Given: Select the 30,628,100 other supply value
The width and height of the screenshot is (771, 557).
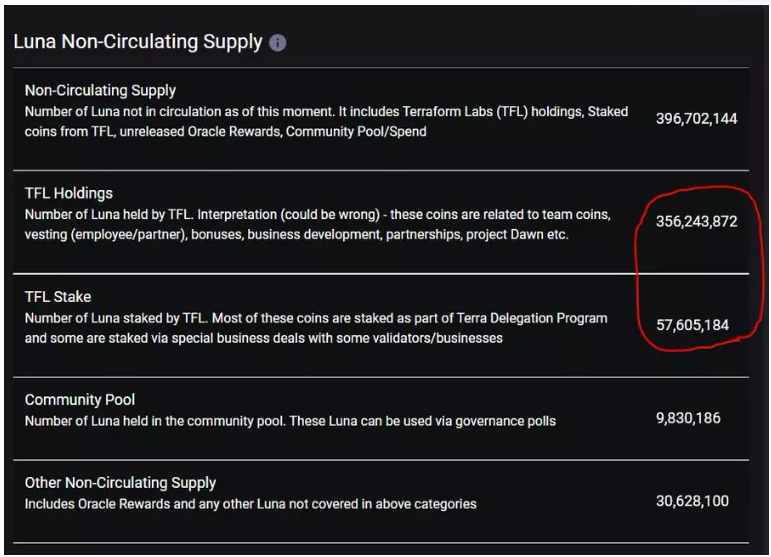Looking at the screenshot, I should click(x=692, y=501).
